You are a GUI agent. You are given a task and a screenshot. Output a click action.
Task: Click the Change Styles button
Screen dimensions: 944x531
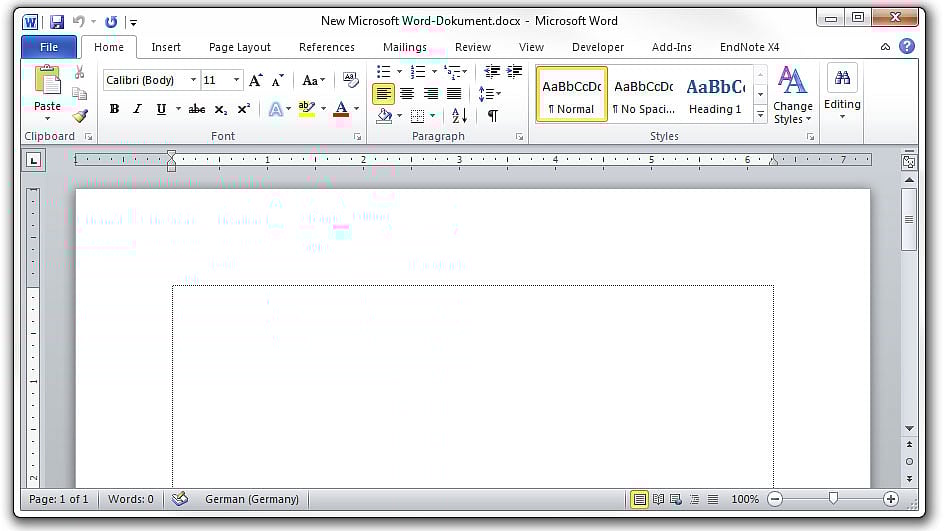[793, 96]
